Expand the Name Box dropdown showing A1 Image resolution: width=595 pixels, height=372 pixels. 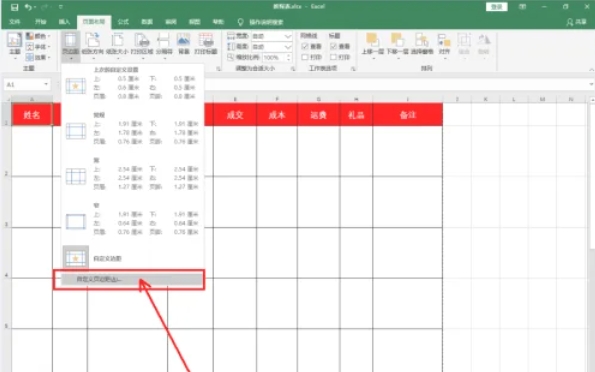click(x=46, y=84)
